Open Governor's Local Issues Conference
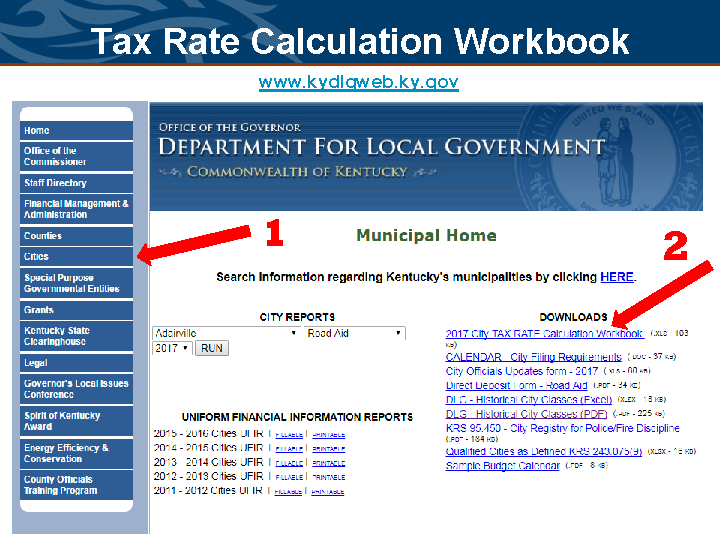This screenshot has height=540, width=720. pos(76,389)
